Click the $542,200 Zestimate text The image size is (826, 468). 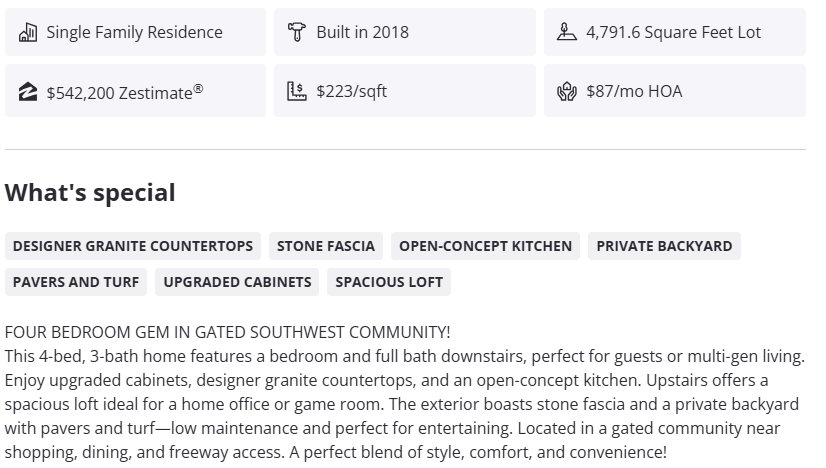coord(125,91)
